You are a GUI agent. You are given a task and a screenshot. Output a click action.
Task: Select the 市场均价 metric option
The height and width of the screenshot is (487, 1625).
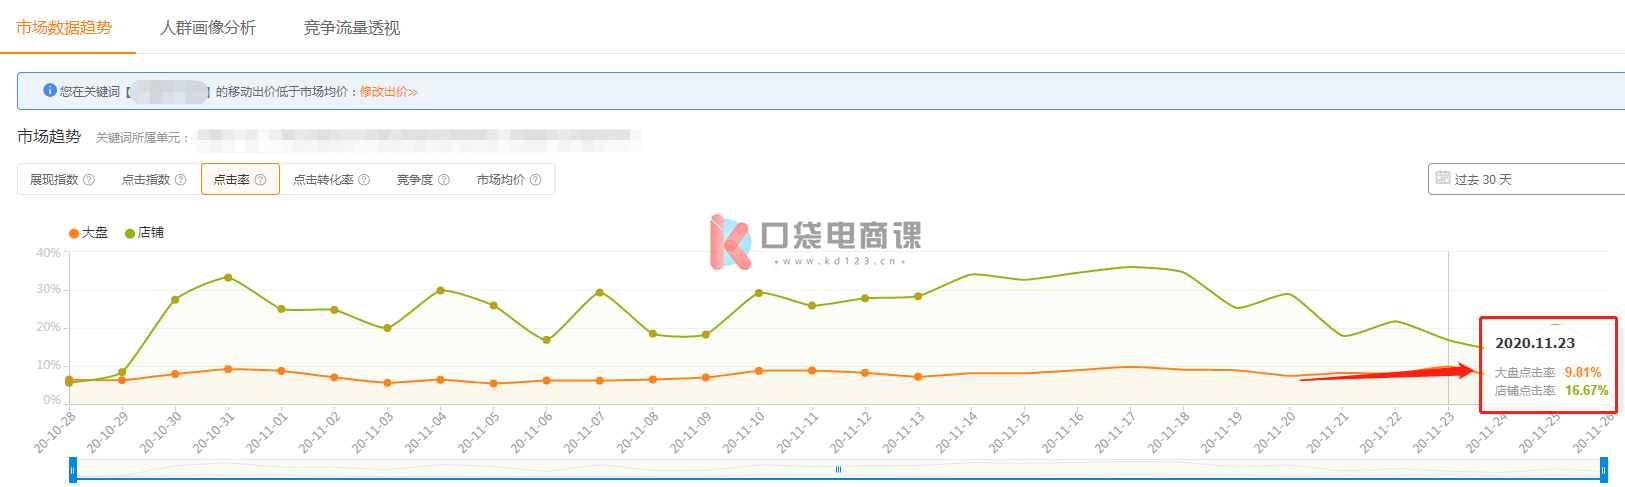[x=501, y=180]
